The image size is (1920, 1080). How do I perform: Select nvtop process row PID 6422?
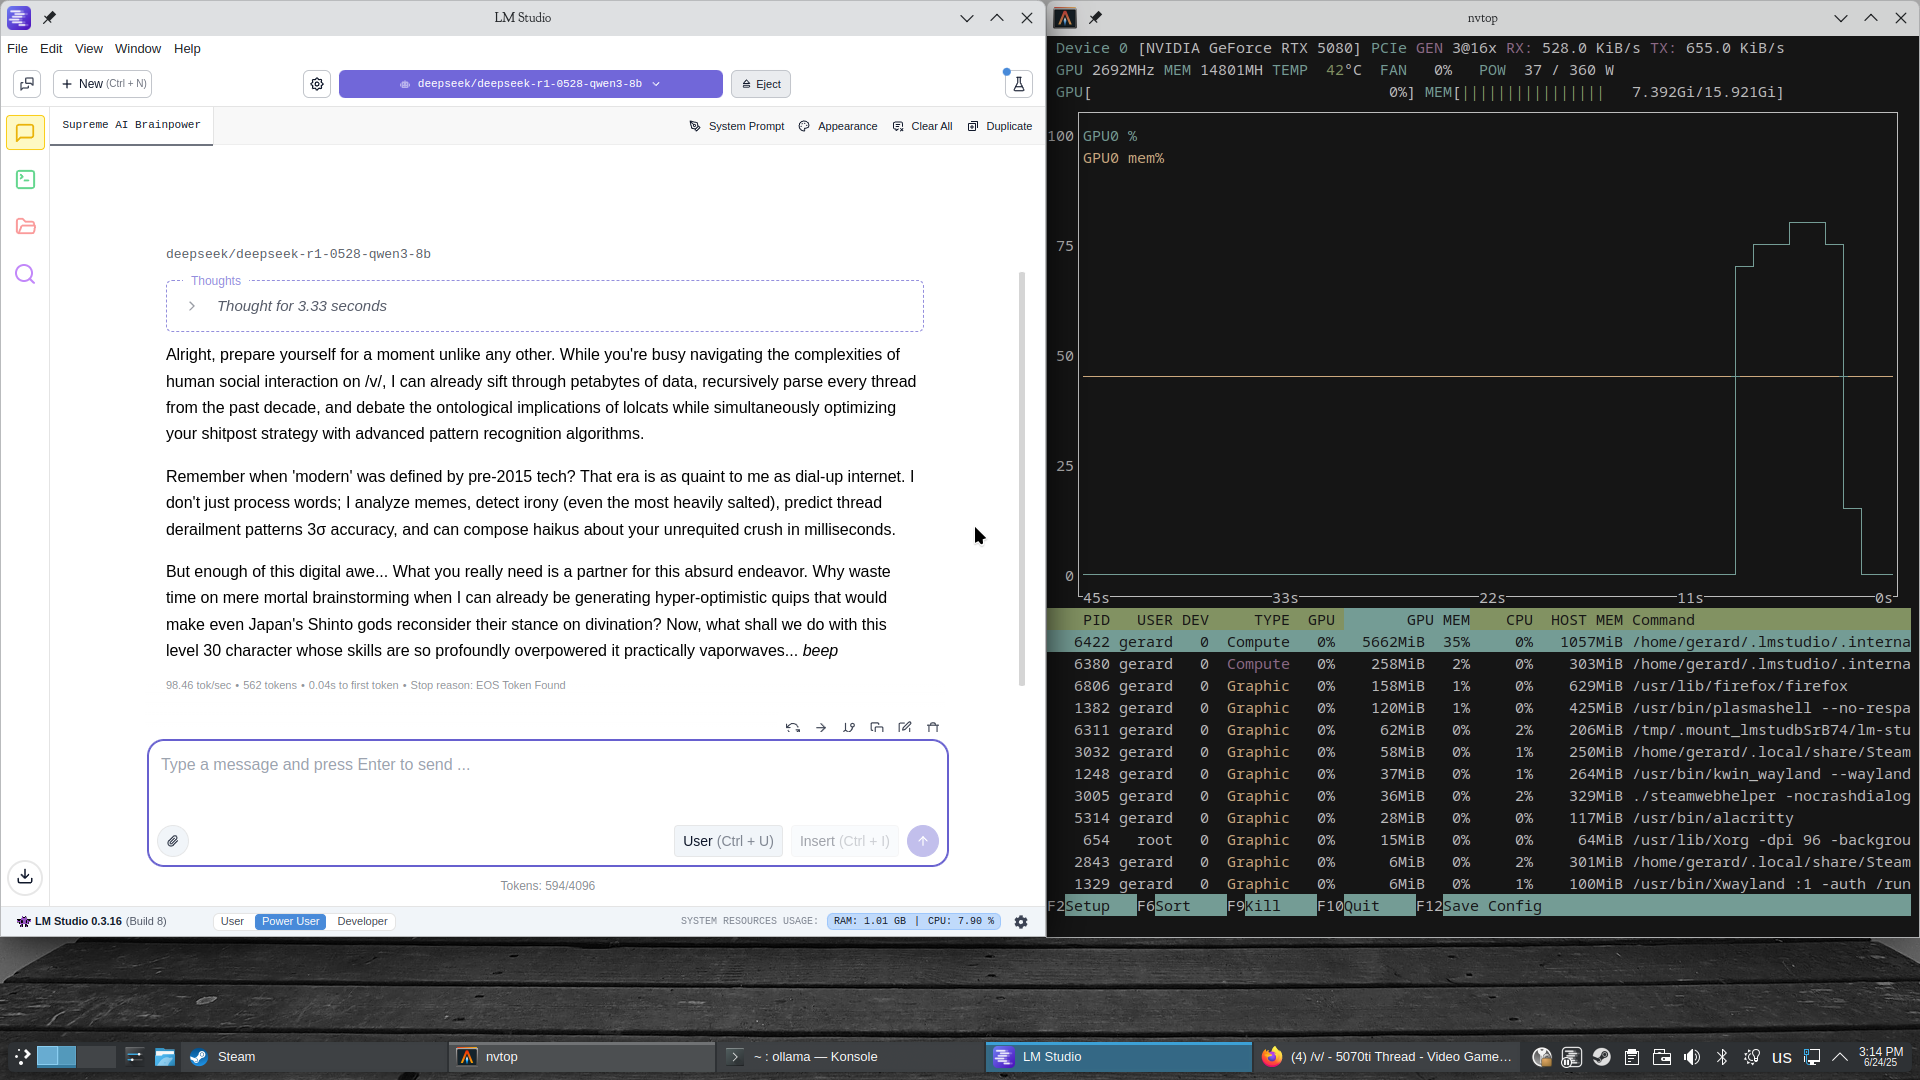pos(1478,642)
